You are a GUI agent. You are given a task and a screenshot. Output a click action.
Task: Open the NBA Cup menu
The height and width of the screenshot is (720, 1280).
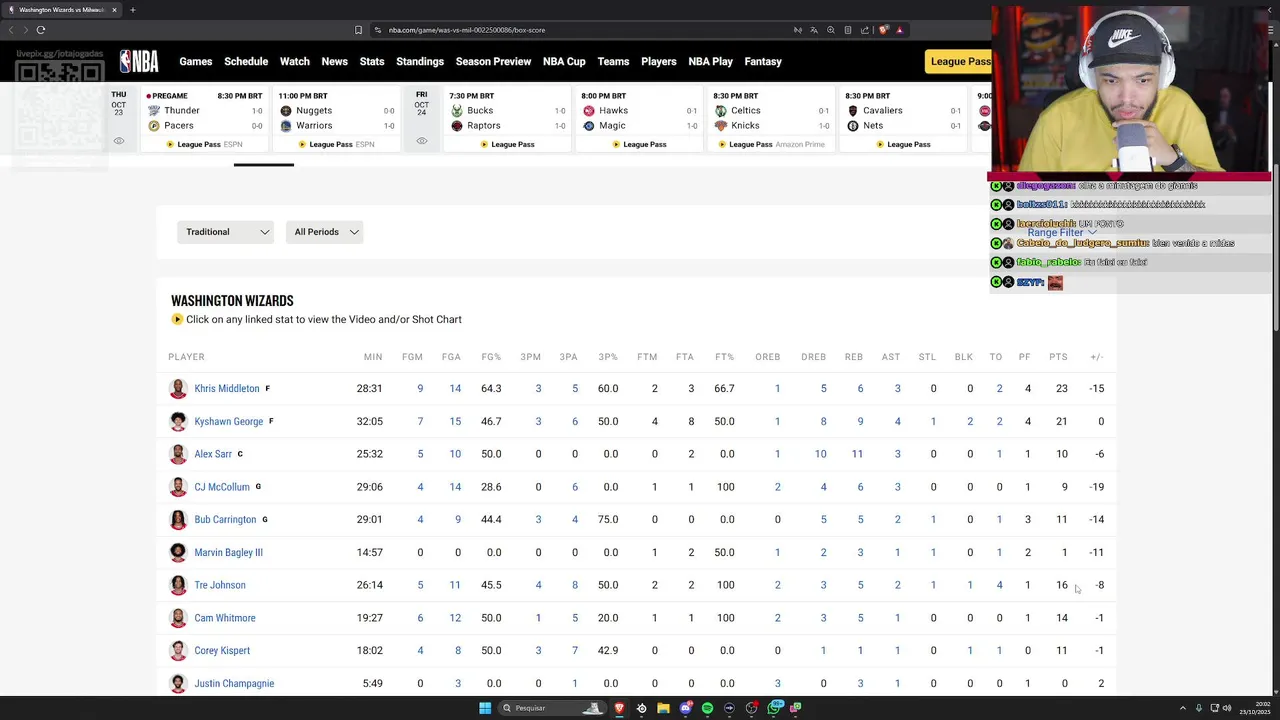[x=564, y=62]
